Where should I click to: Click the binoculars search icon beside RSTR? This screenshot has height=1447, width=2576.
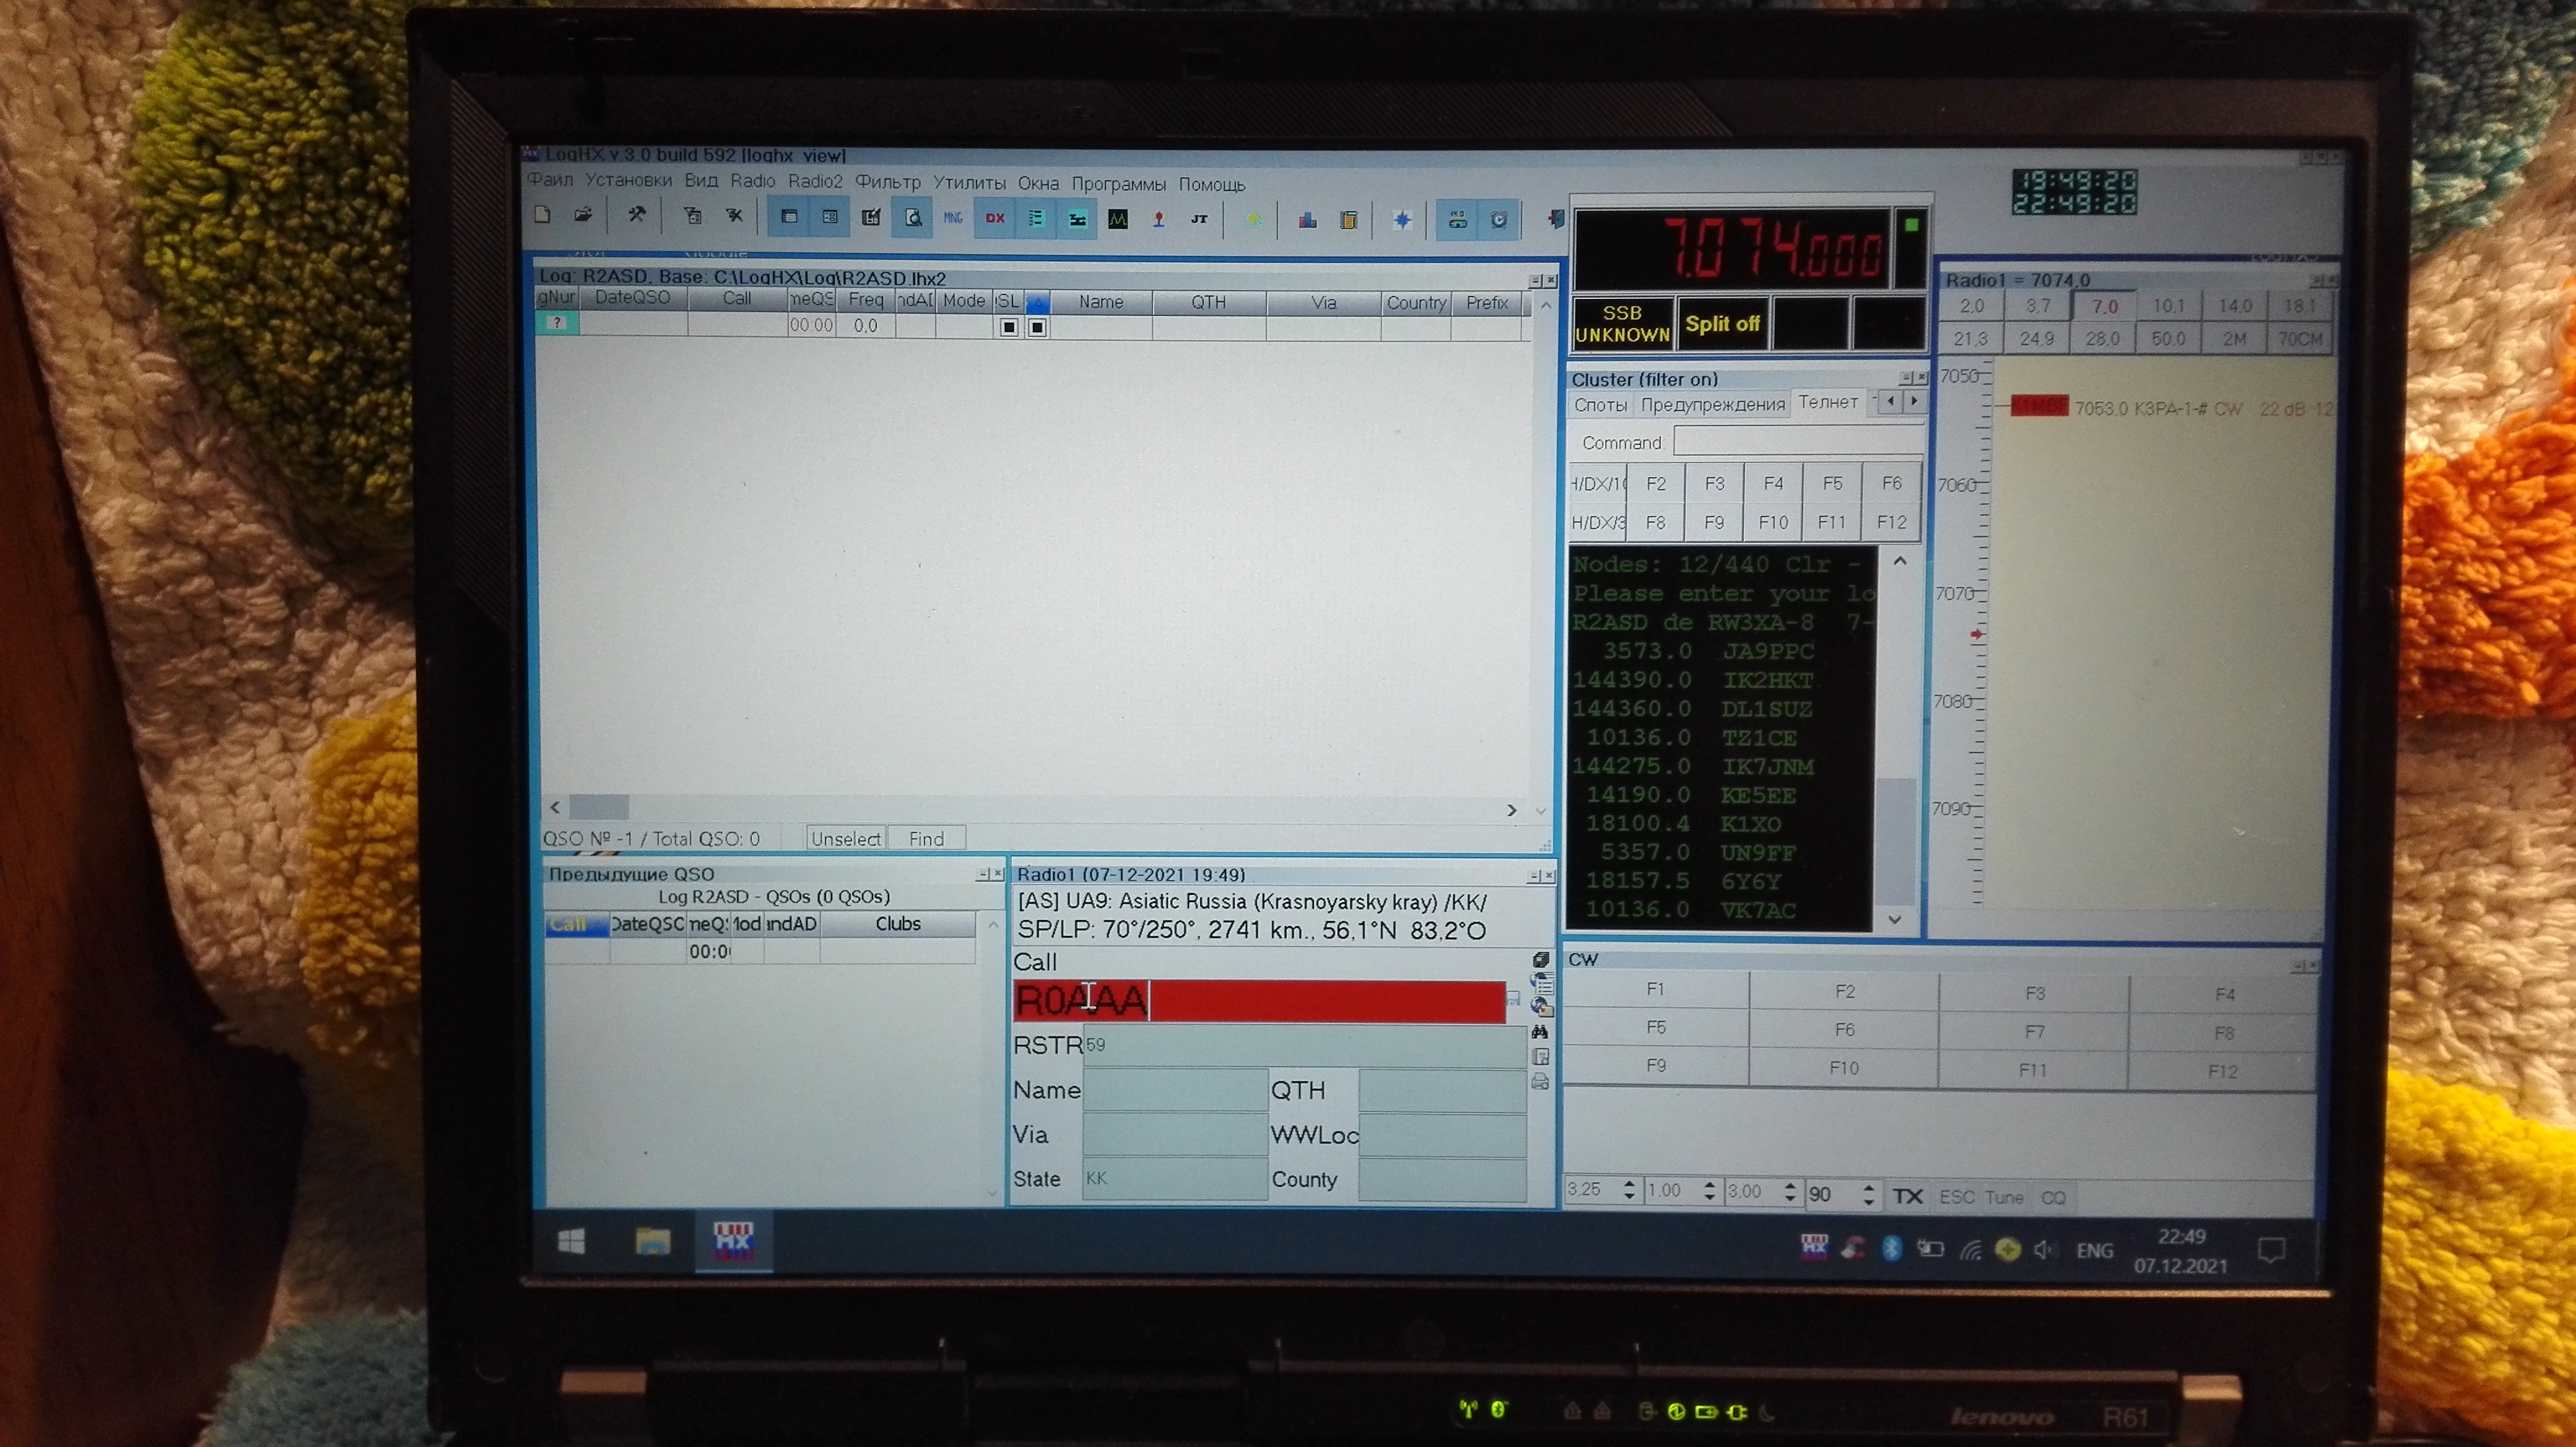coord(1540,1031)
